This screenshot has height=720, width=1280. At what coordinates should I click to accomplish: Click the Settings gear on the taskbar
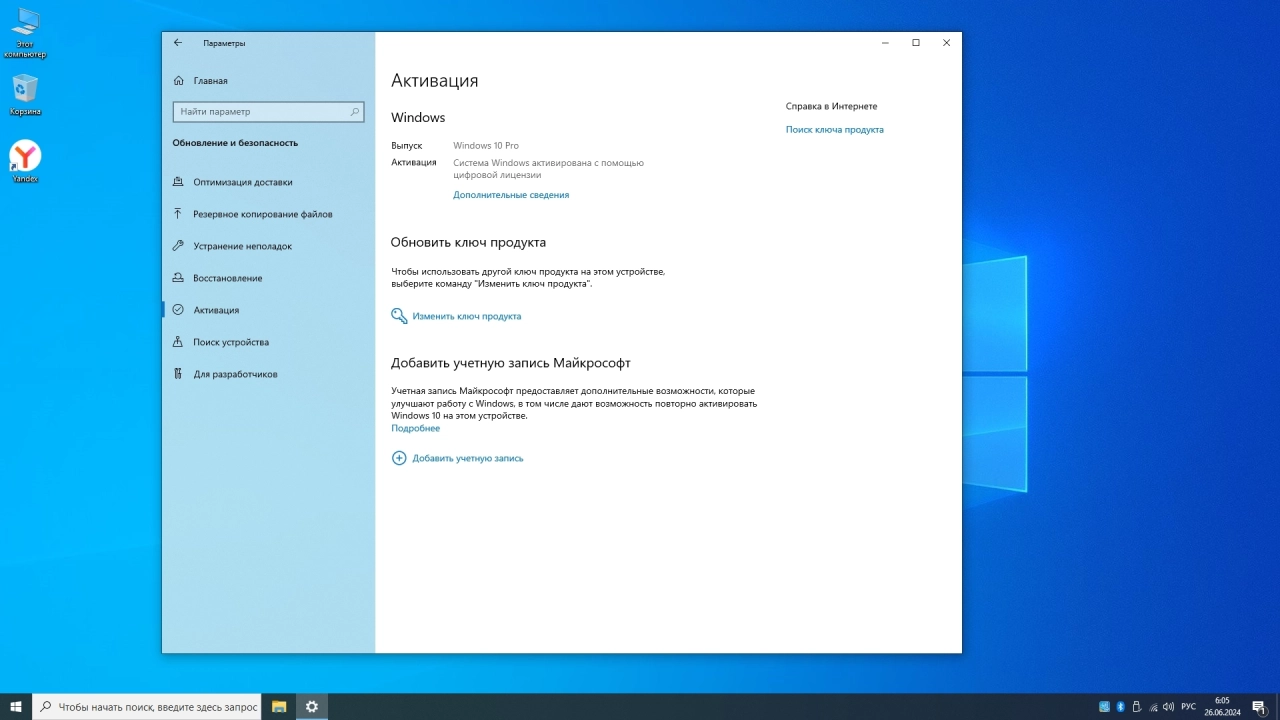pyautogui.click(x=312, y=706)
